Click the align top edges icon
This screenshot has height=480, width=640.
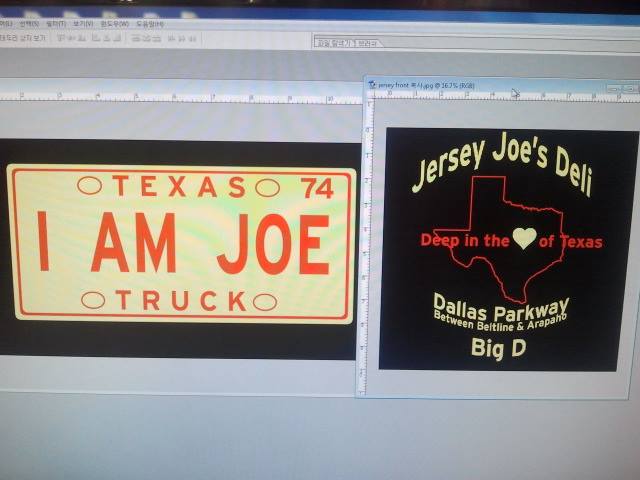tap(61, 38)
